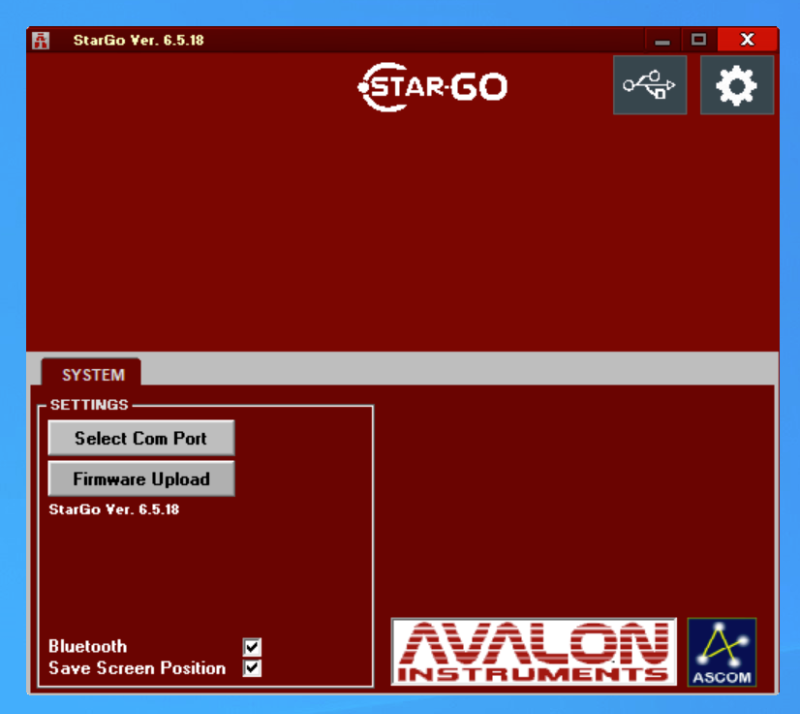The width and height of the screenshot is (800, 714).
Task: Click the StarGo app icon in title bar
Action: click(41, 40)
